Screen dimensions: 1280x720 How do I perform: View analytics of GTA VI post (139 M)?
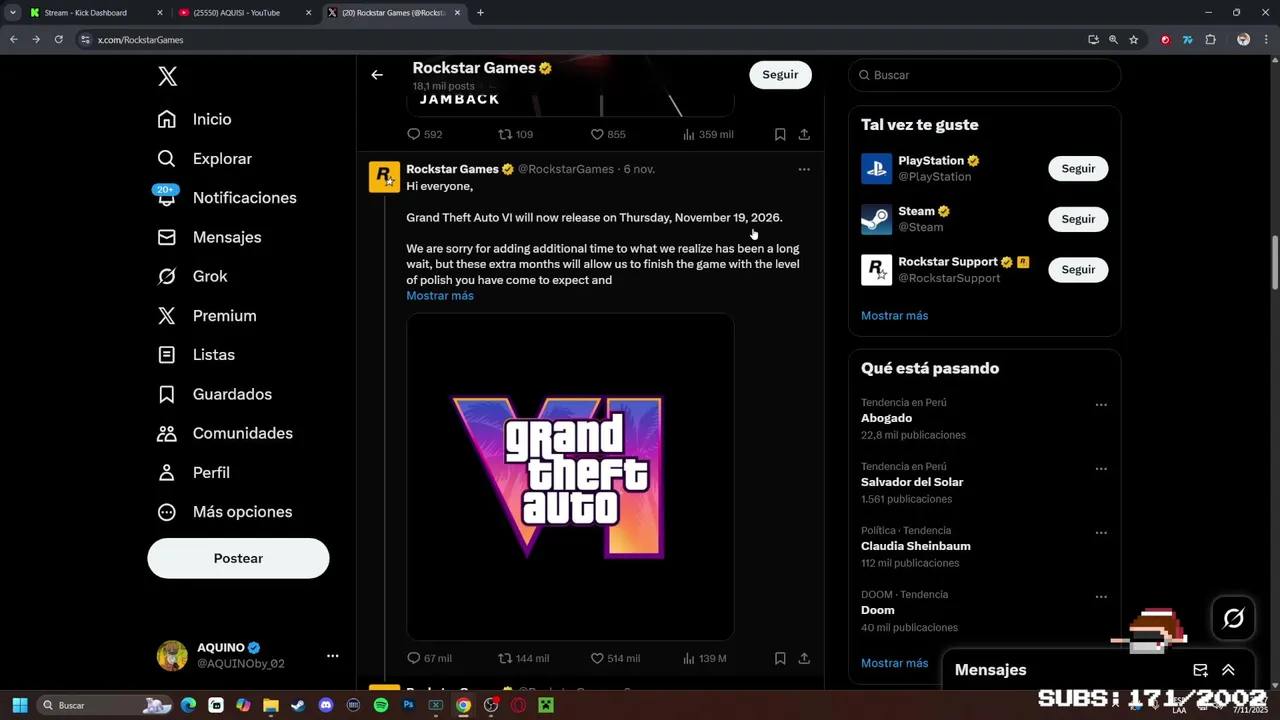click(704, 658)
